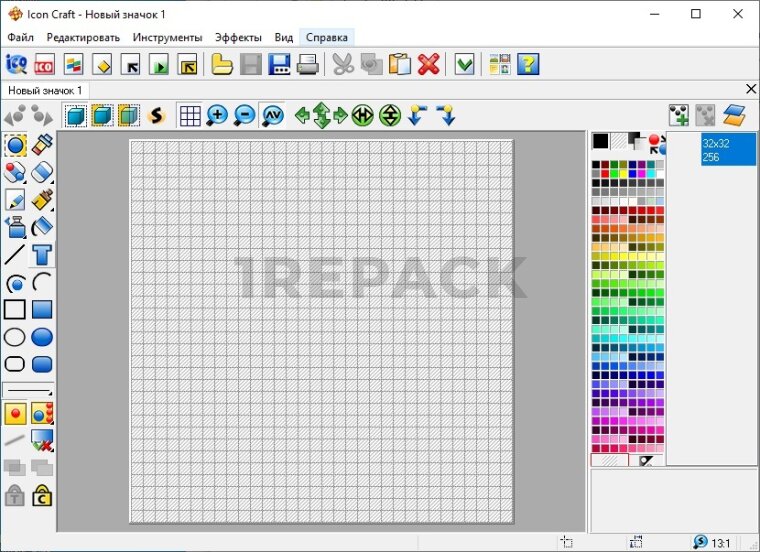The height and width of the screenshot is (552, 760).
Task: Click the add new image format icon
Action: point(679,116)
